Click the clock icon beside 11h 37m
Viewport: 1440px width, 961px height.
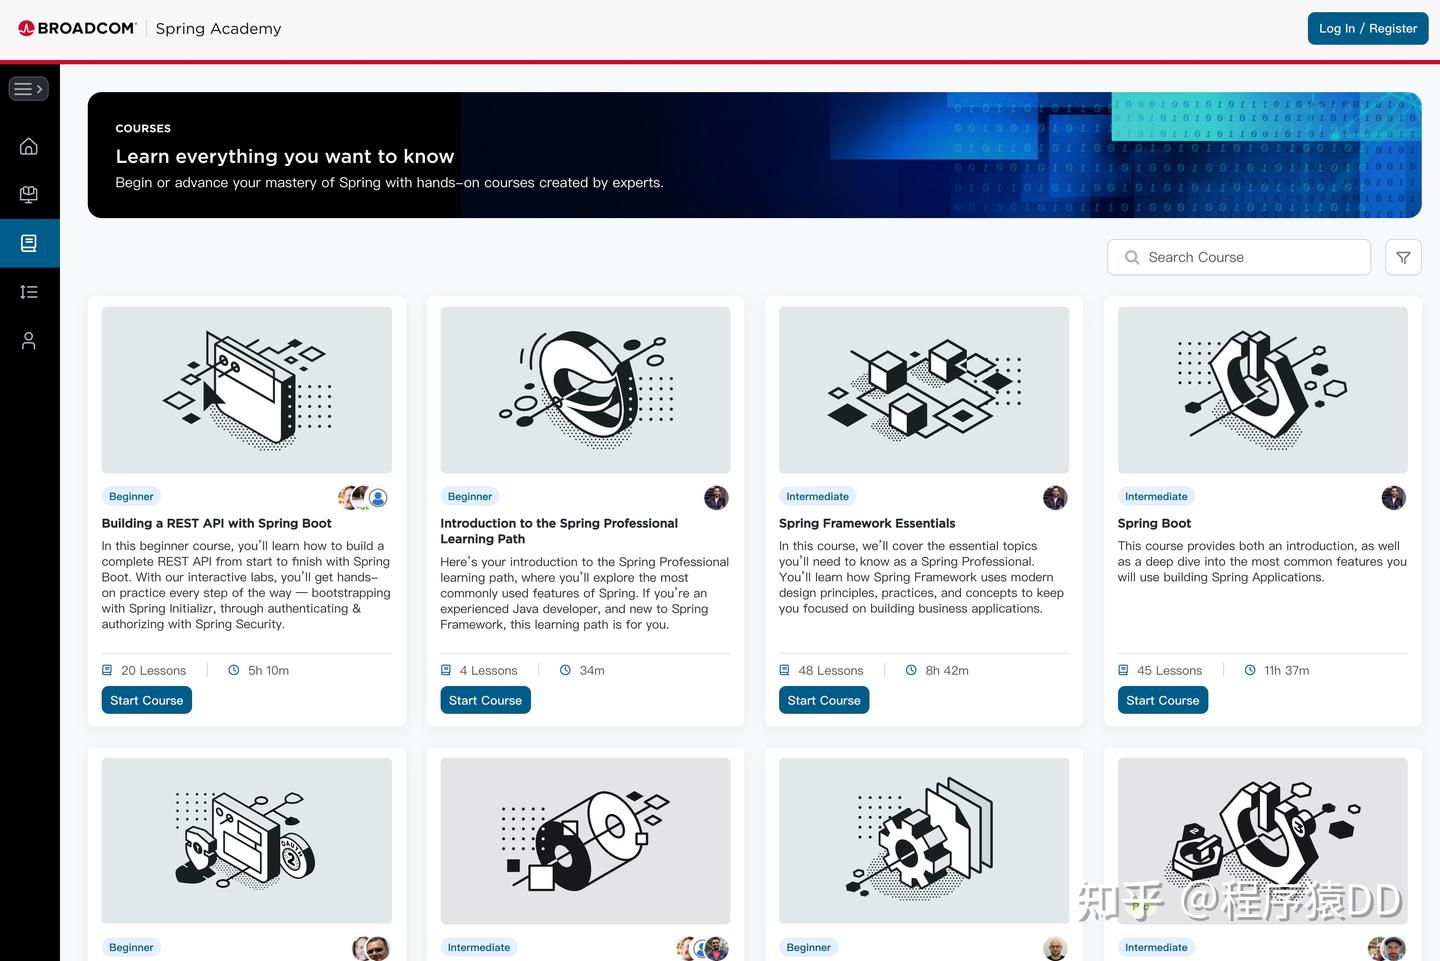[x=1250, y=670]
